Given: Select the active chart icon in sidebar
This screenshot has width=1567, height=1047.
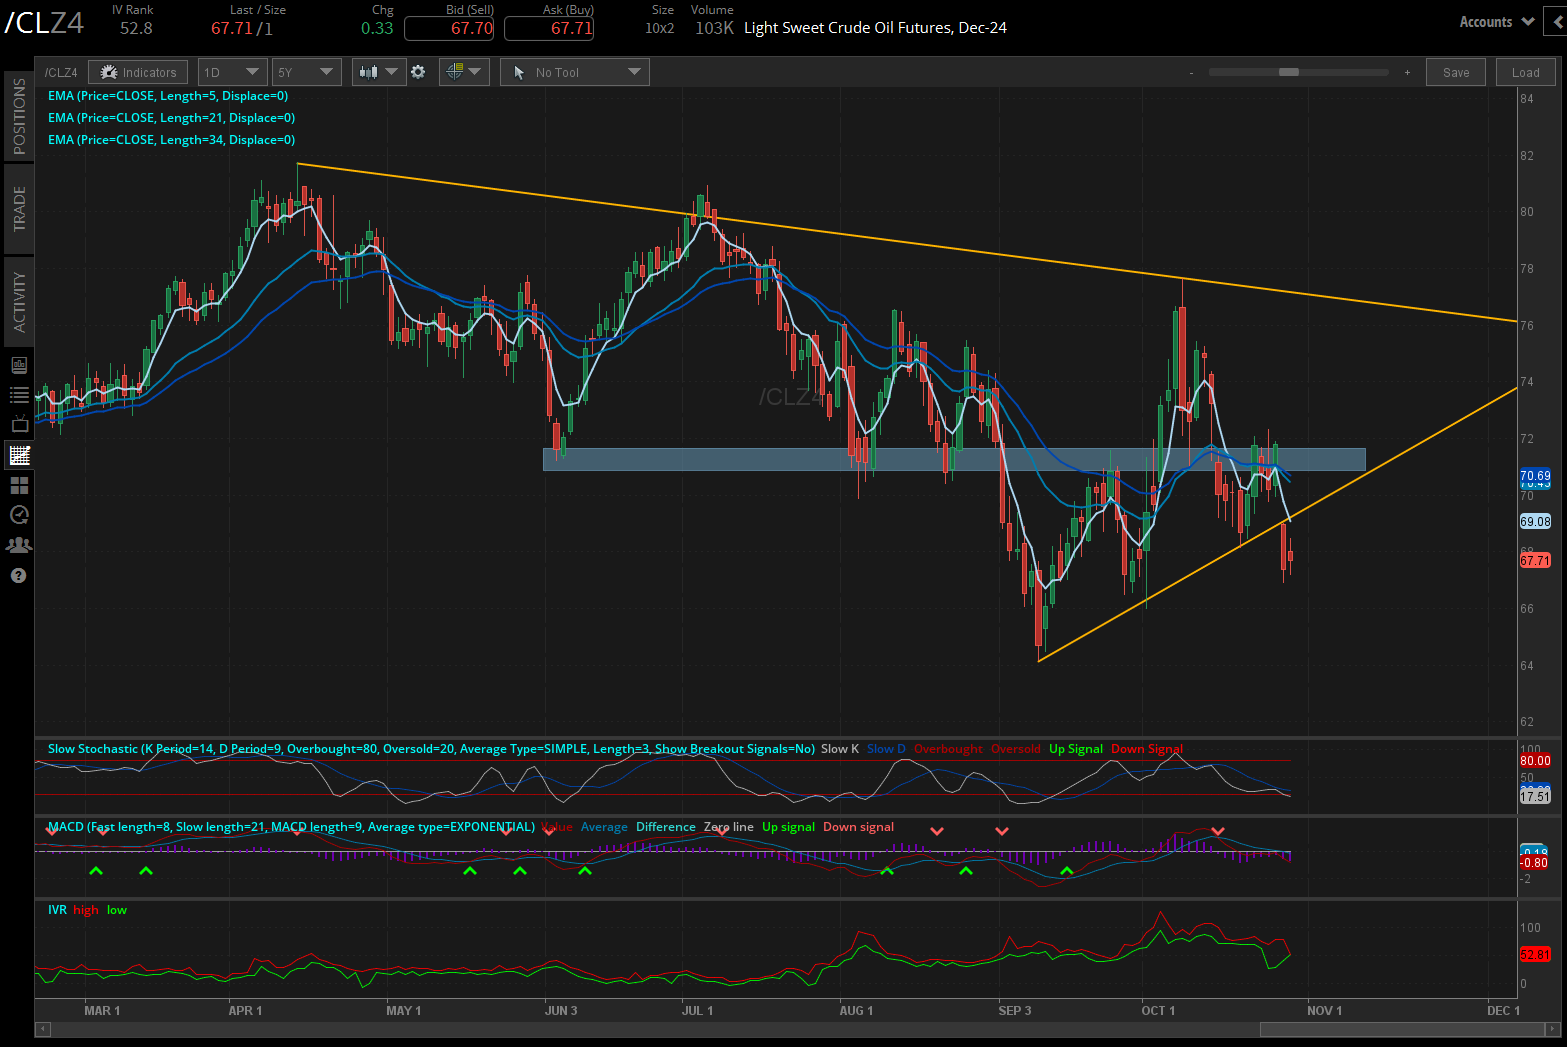Looking at the screenshot, I should pyautogui.click(x=19, y=455).
